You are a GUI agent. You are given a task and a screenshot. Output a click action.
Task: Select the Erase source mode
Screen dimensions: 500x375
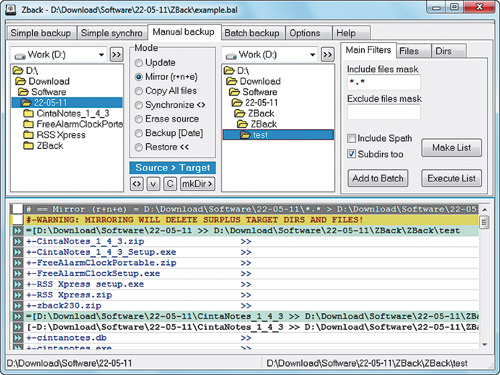tap(139, 119)
